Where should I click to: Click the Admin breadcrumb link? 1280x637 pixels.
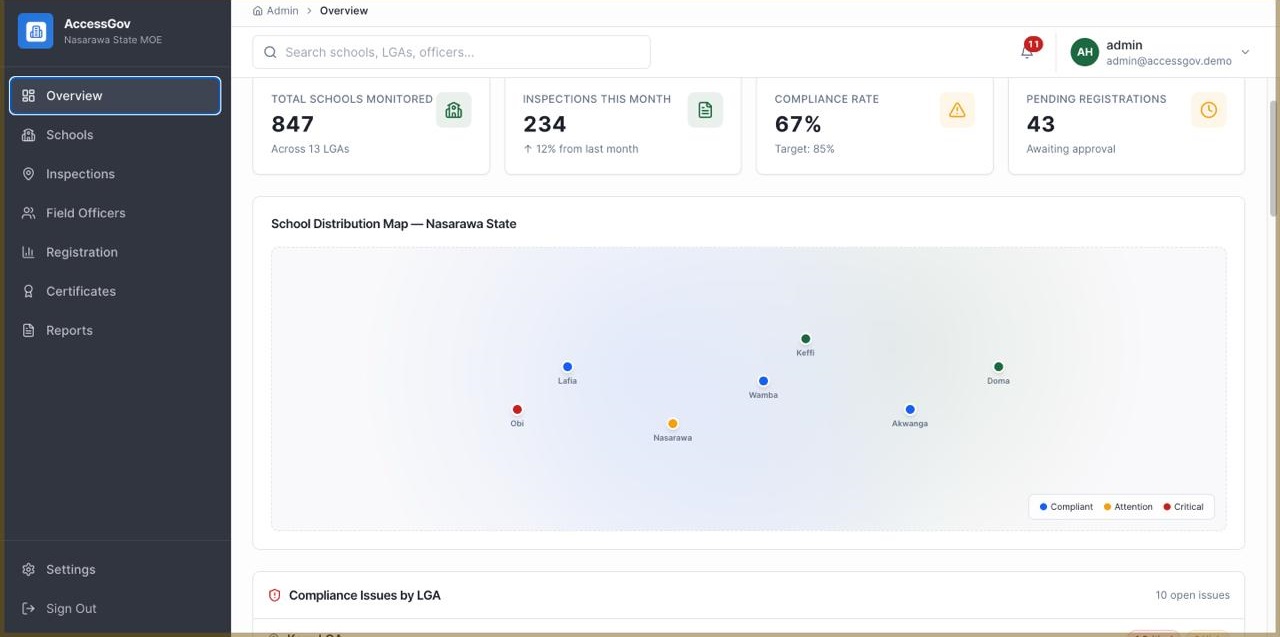(x=282, y=11)
